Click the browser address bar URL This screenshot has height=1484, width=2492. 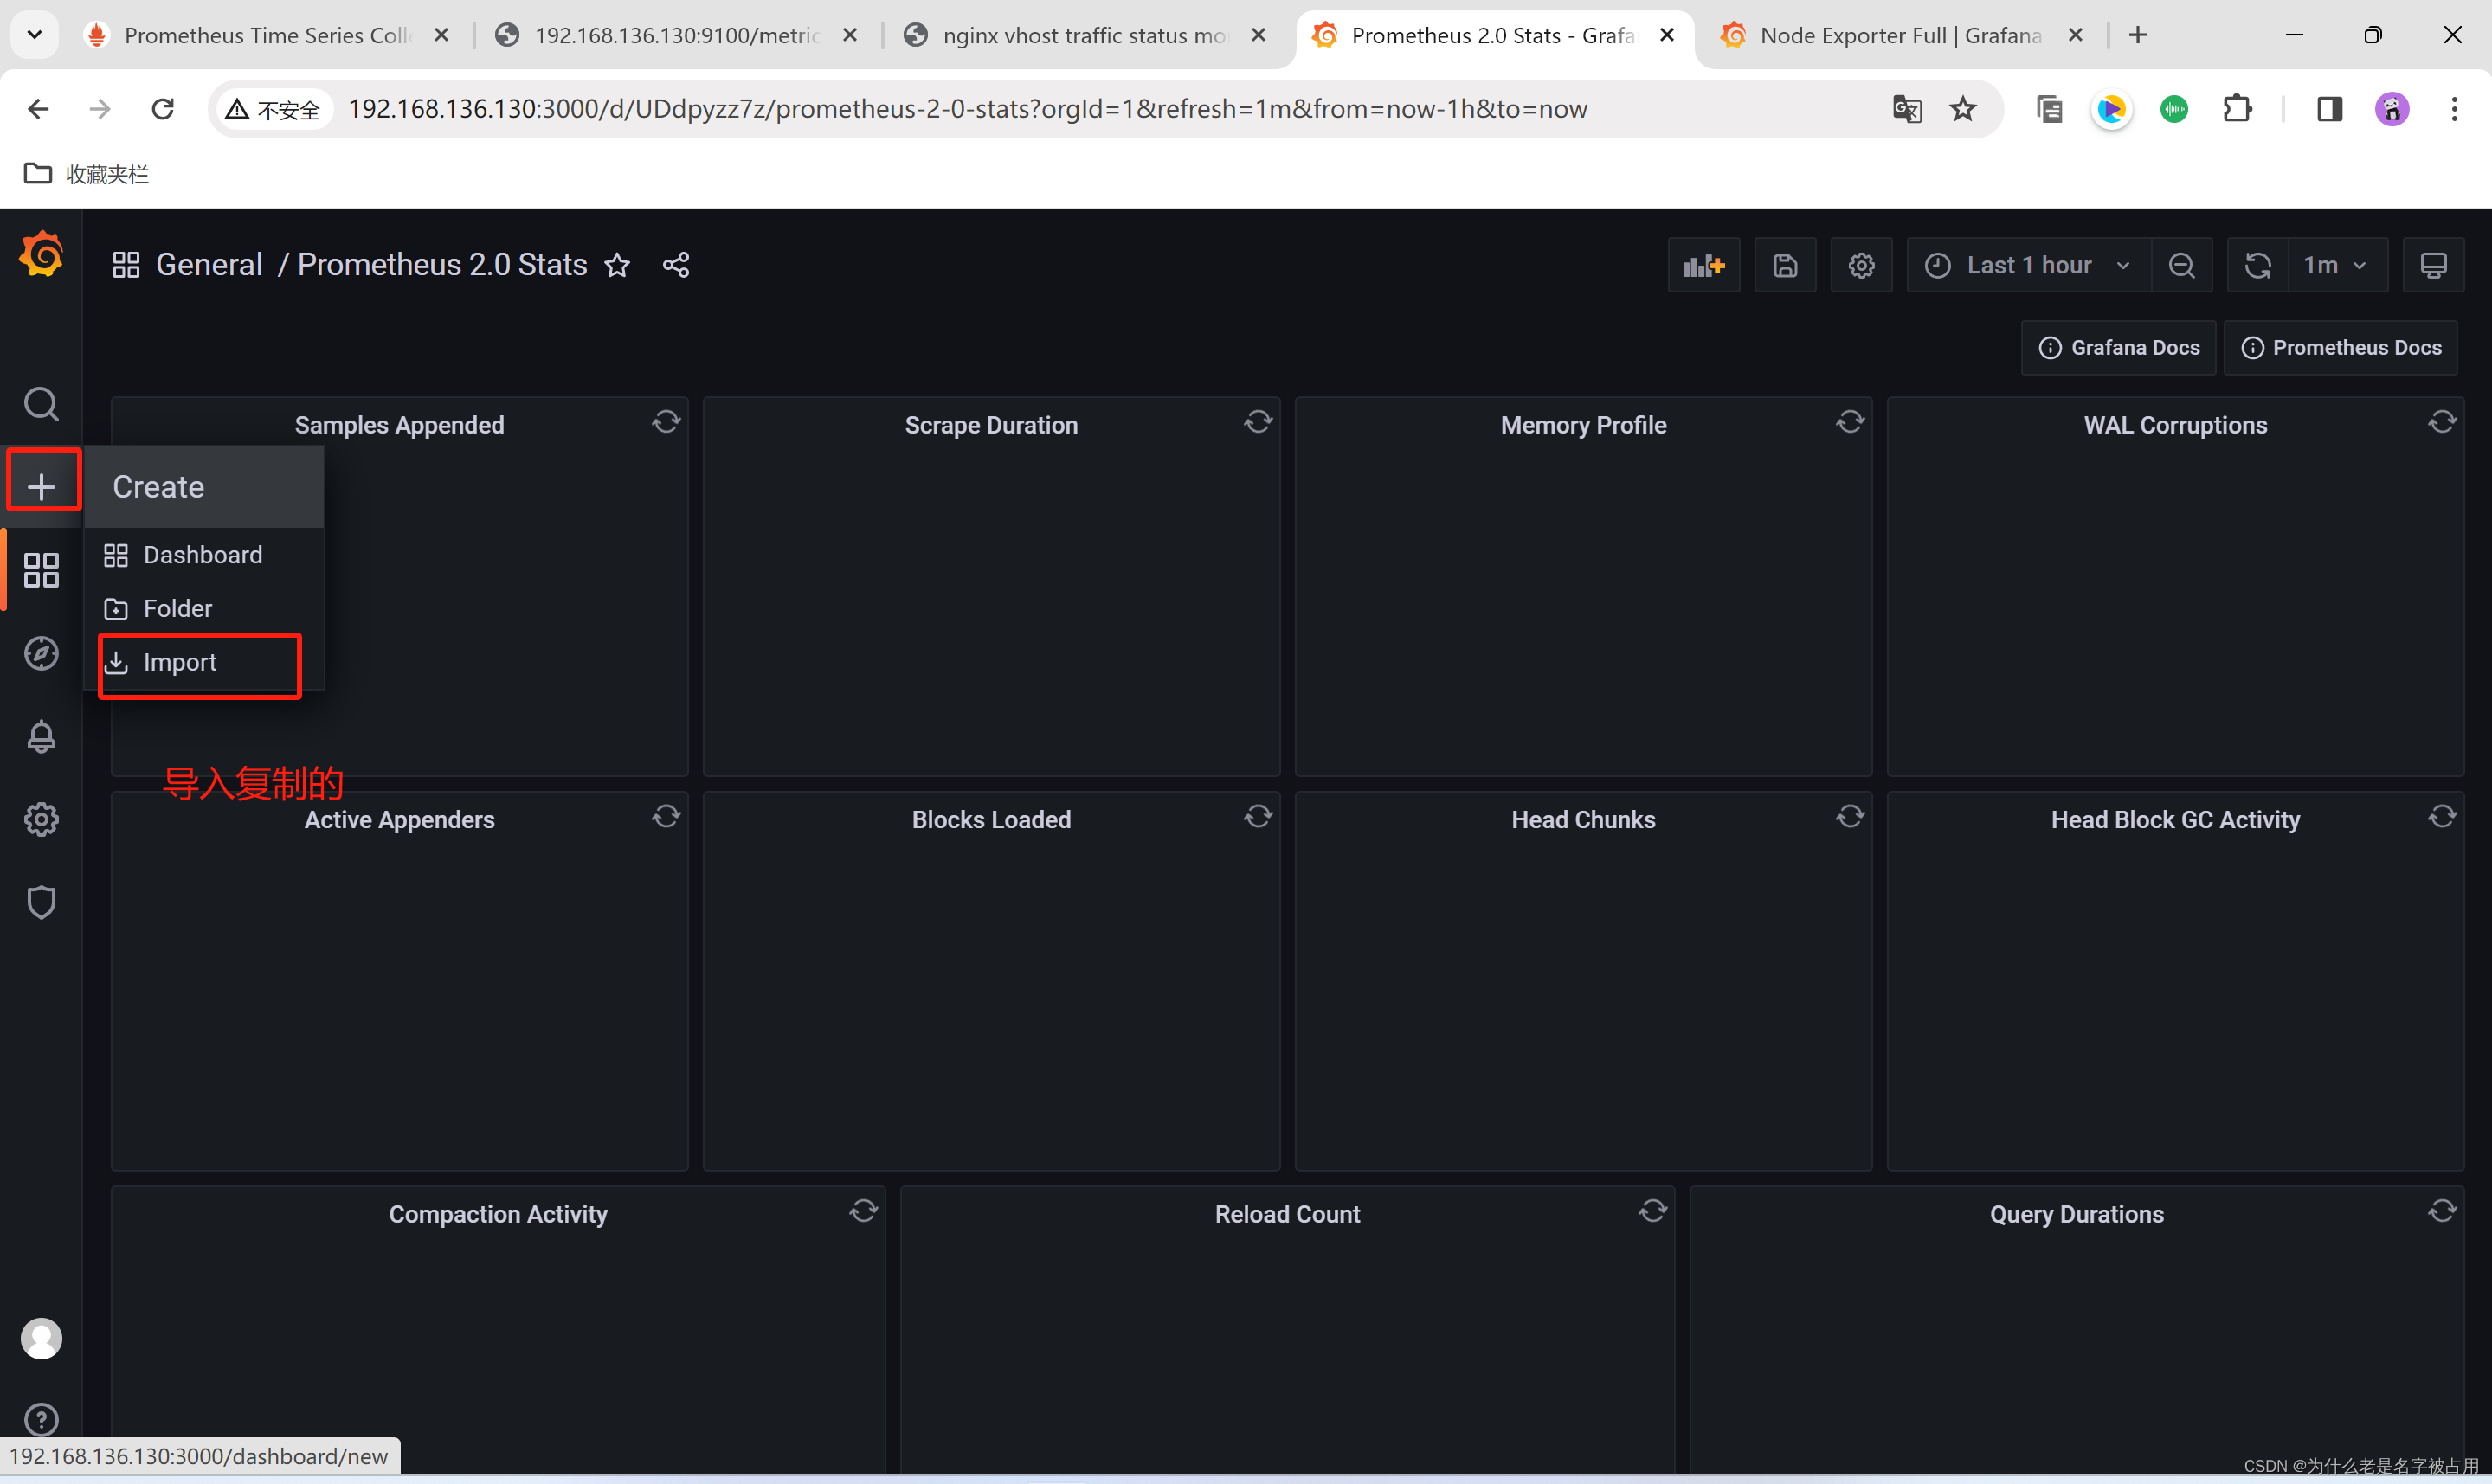(x=967, y=109)
